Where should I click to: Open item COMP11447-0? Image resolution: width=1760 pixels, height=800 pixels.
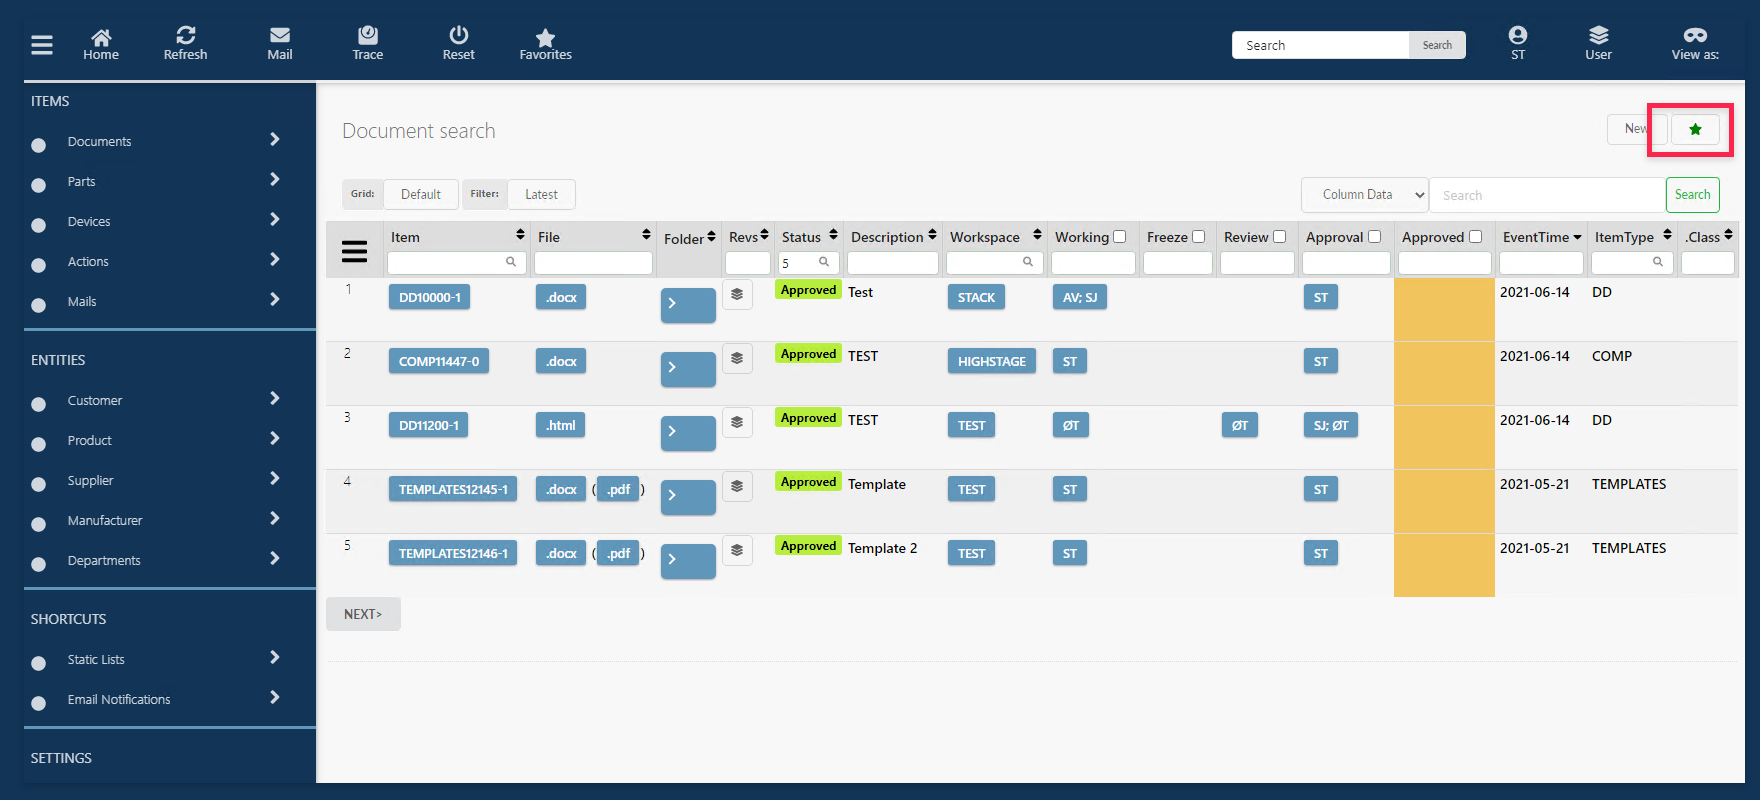pos(439,361)
